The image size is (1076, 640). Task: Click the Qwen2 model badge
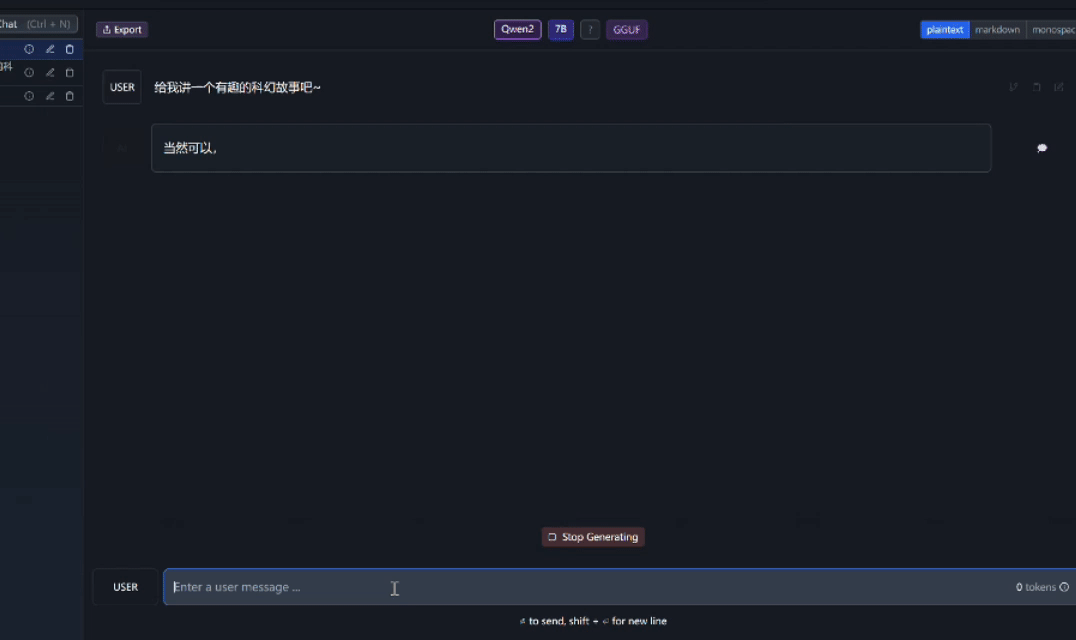pyautogui.click(x=517, y=30)
